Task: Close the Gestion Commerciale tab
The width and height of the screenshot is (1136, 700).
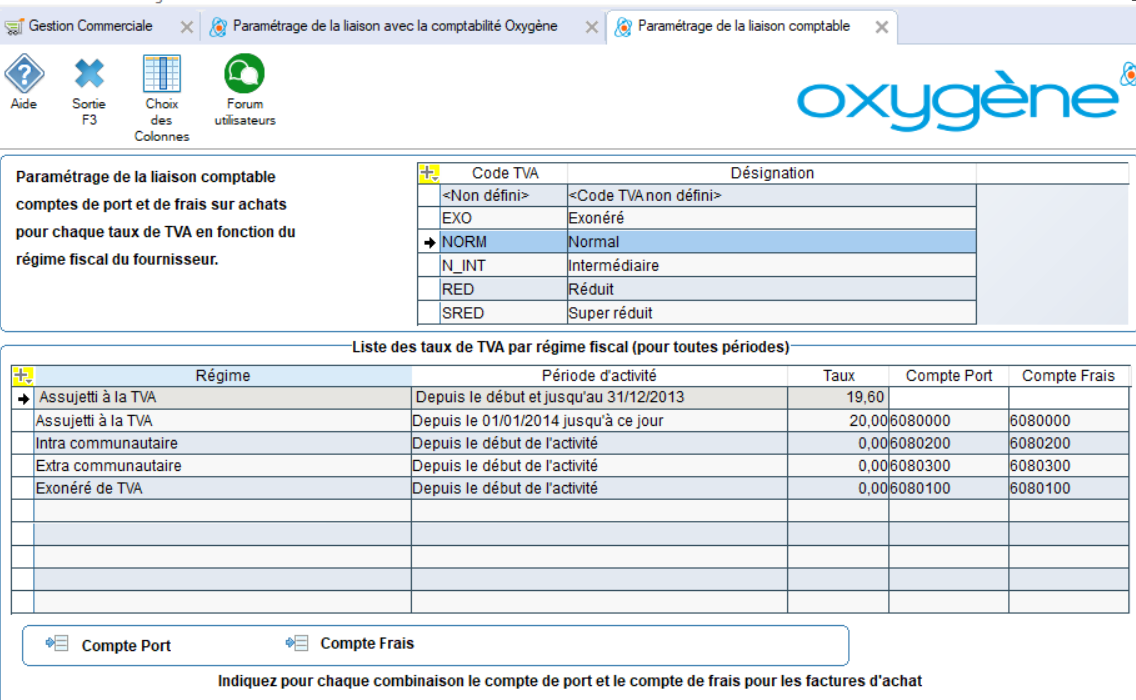Action: pyautogui.click(x=186, y=27)
